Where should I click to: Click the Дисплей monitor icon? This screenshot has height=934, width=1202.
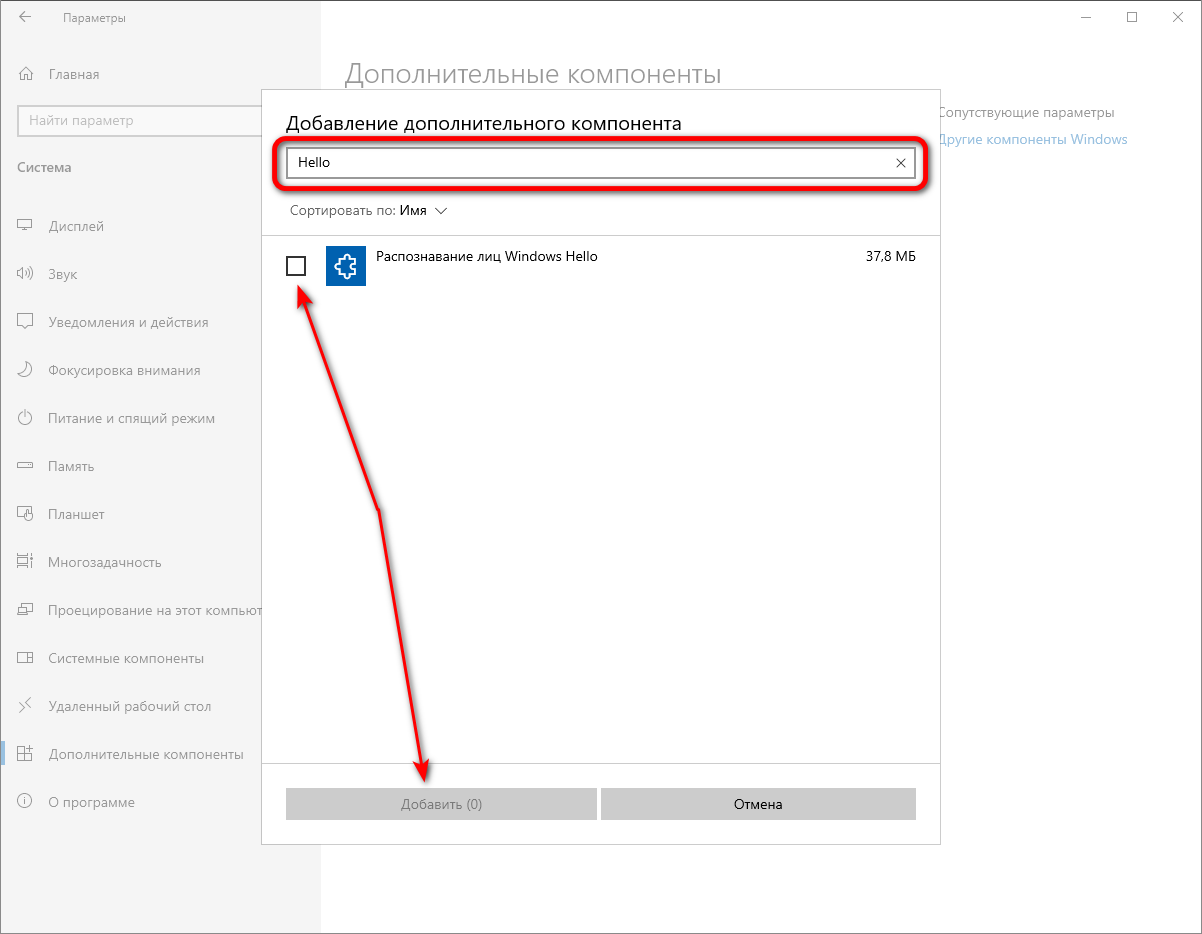[x=26, y=226]
